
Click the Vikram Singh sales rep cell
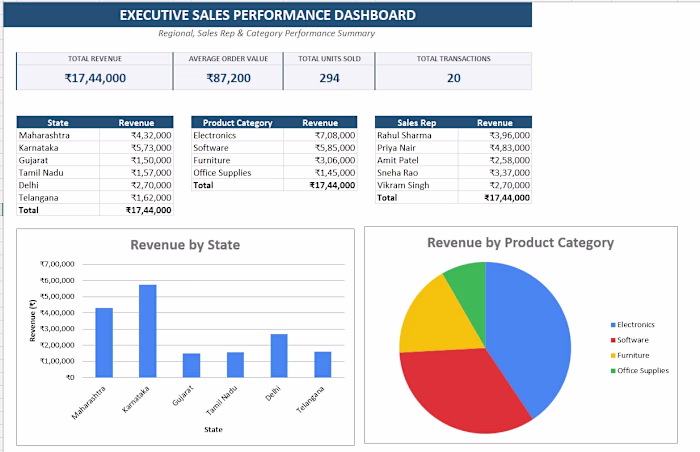coord(417,185)
